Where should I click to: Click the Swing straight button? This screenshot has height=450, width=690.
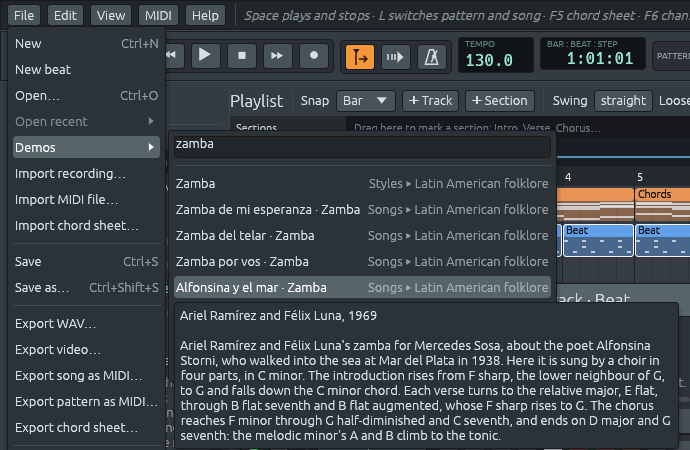click(x=623, y=101)
